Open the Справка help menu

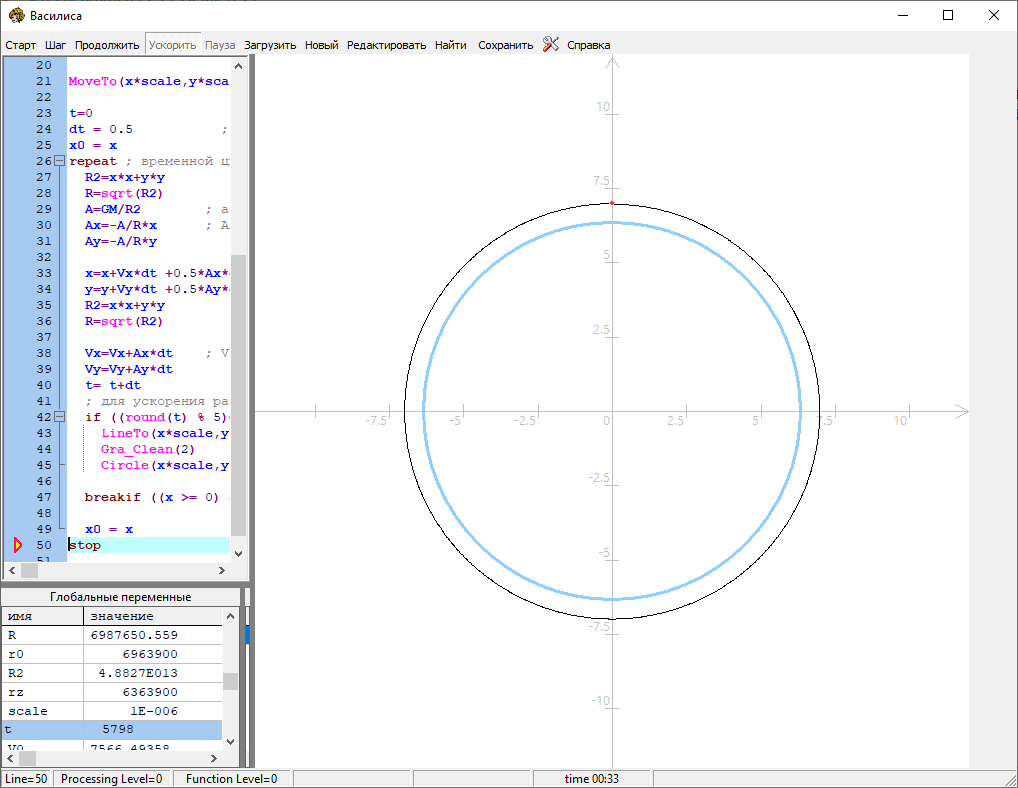[x=588, y=45]
